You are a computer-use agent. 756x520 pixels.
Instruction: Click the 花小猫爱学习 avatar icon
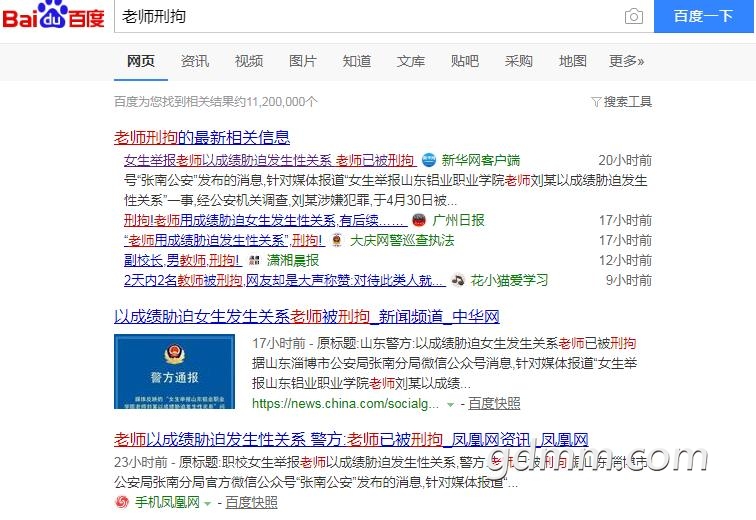point(458,280)
